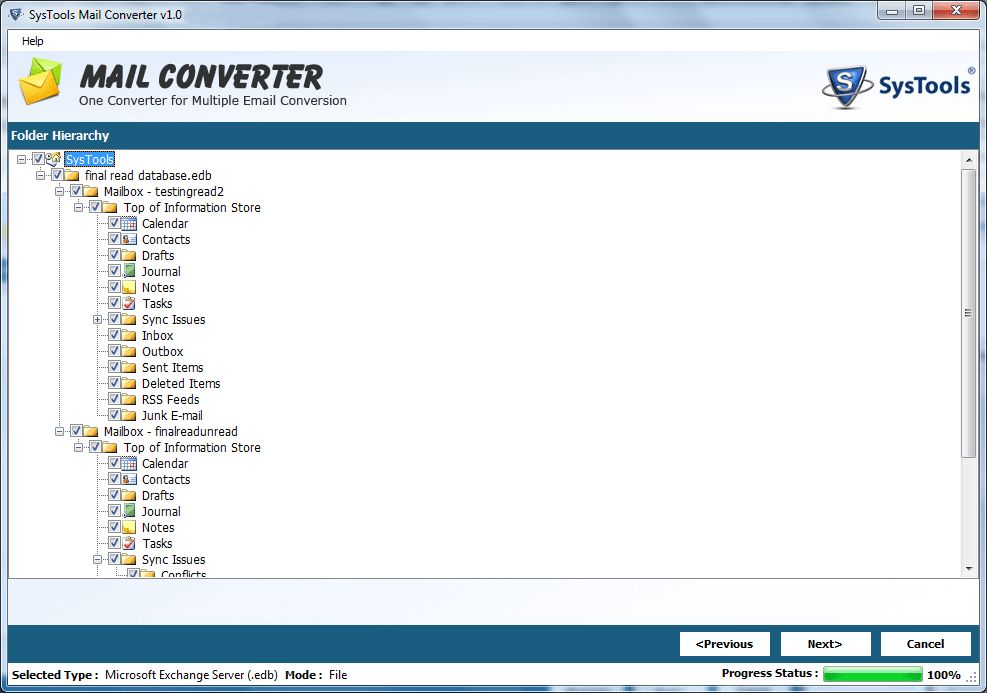This screenshot has width=987, height=693.
Task: Click the Drafts folder icon under finalreadunread
Action: pyautogui.click(x=129, y=495)
